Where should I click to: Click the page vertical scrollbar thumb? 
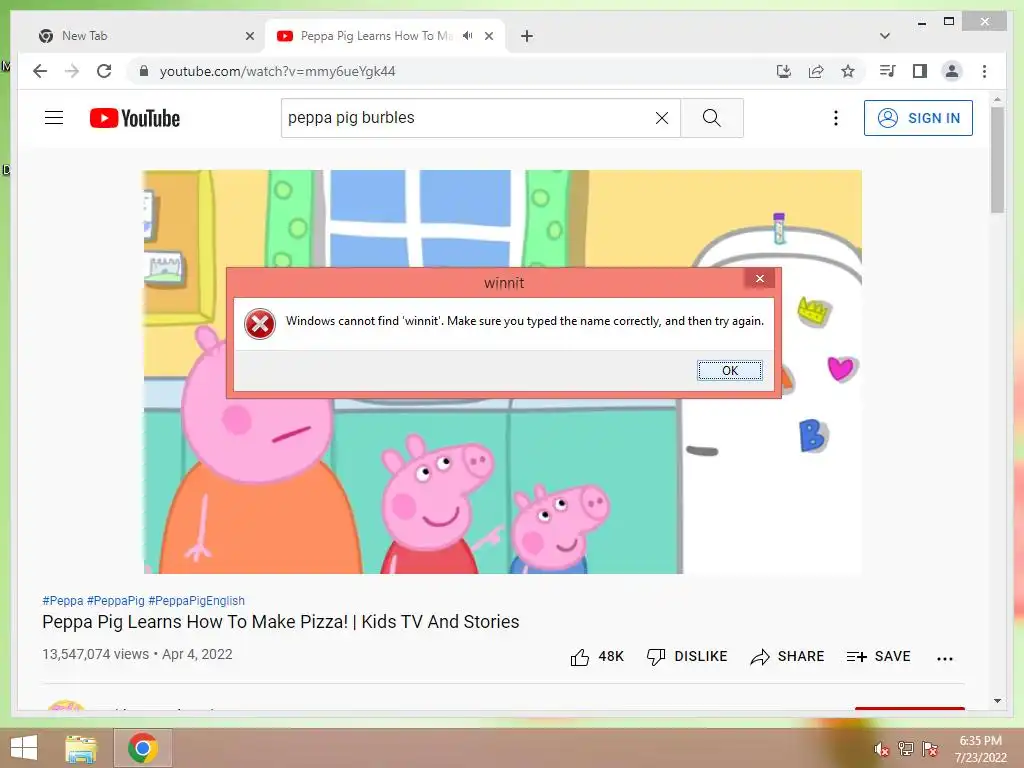(997, 160)
